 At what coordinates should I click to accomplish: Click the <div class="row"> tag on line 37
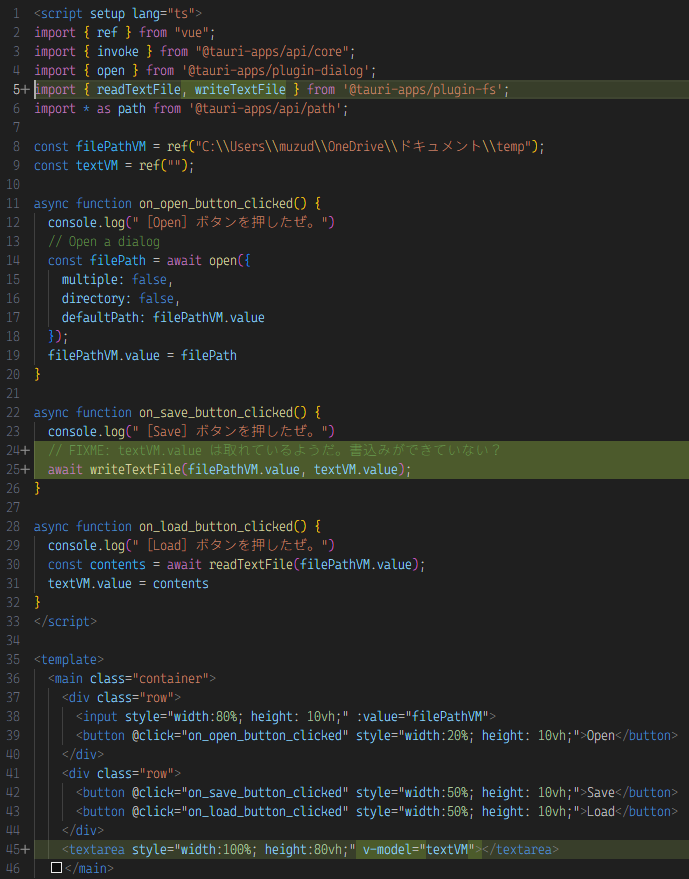tap(122, 698)
